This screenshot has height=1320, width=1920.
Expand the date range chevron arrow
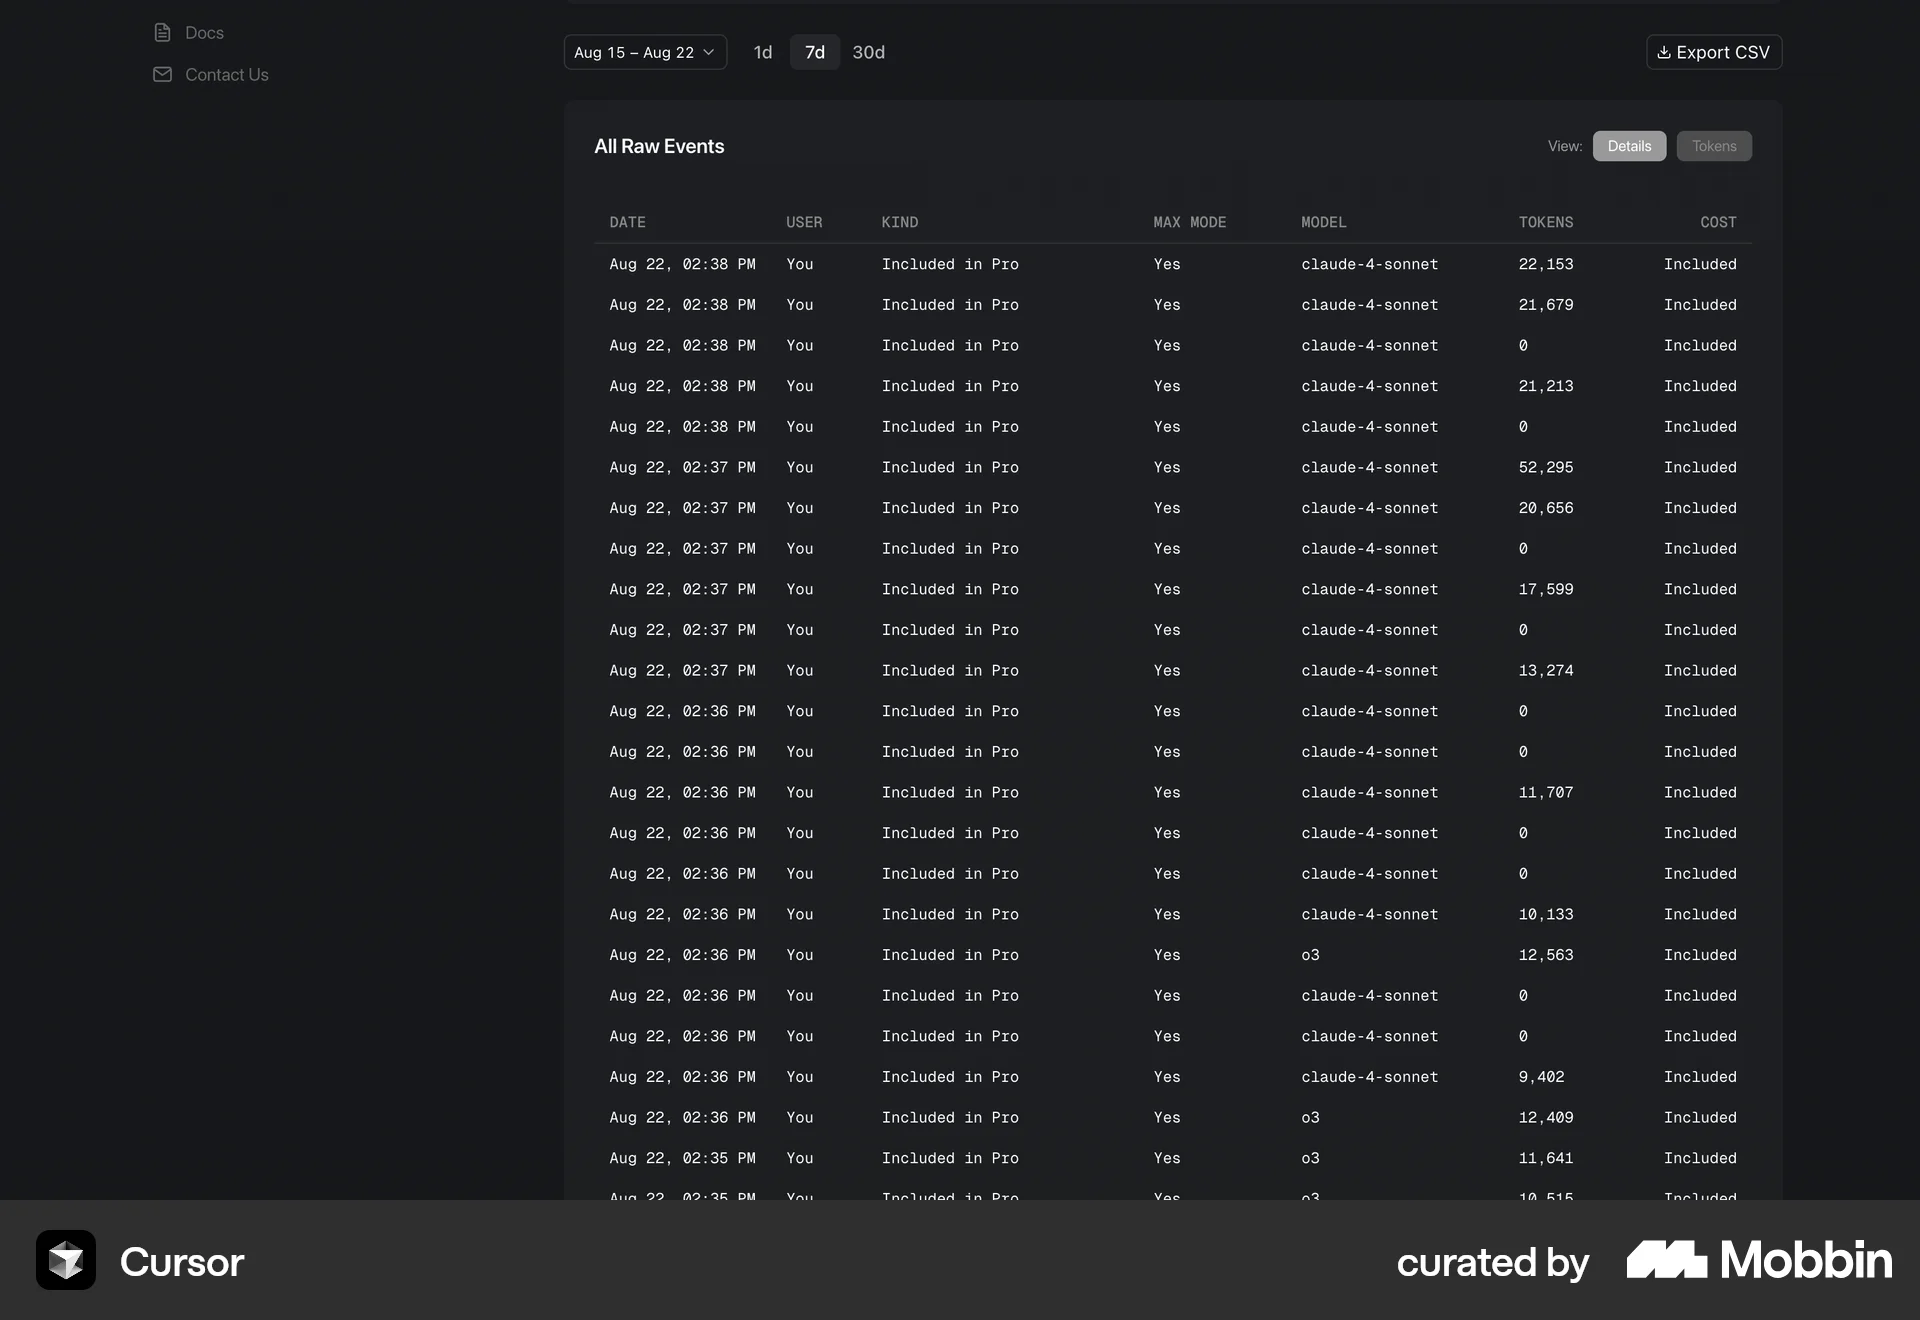point(709,52)
